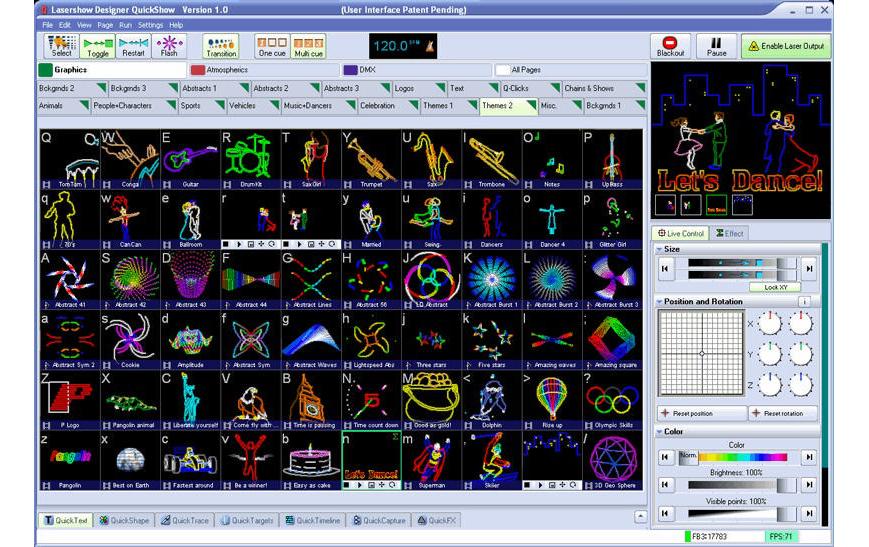Image resolution: width=869 pixels, height=547 pixels.
Task: Trigger the Best on Earth cue
Action: tap(130, 461)
